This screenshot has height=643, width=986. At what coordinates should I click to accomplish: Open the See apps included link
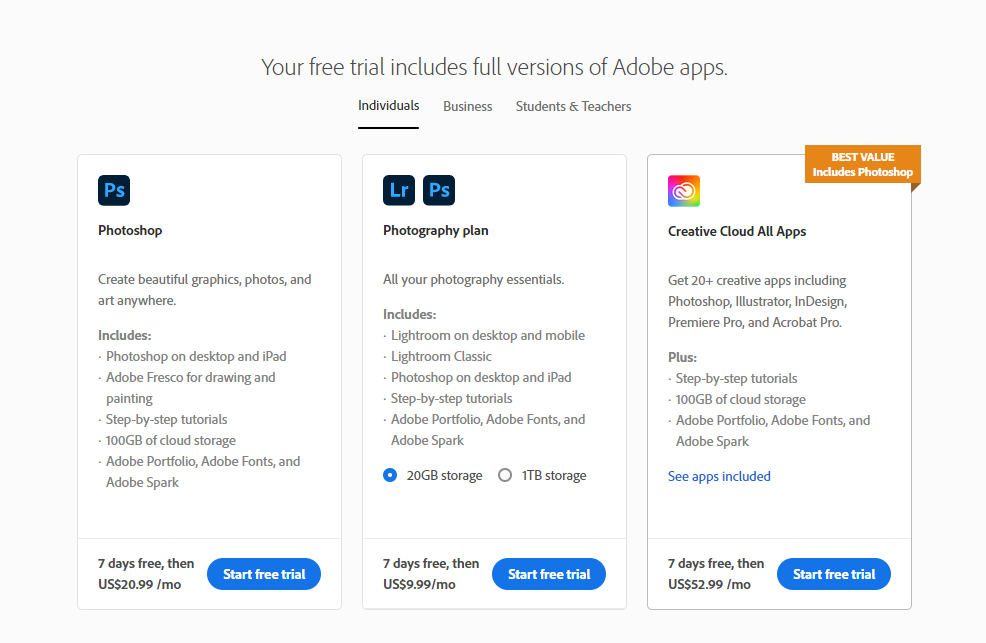(x=719, y=476)
